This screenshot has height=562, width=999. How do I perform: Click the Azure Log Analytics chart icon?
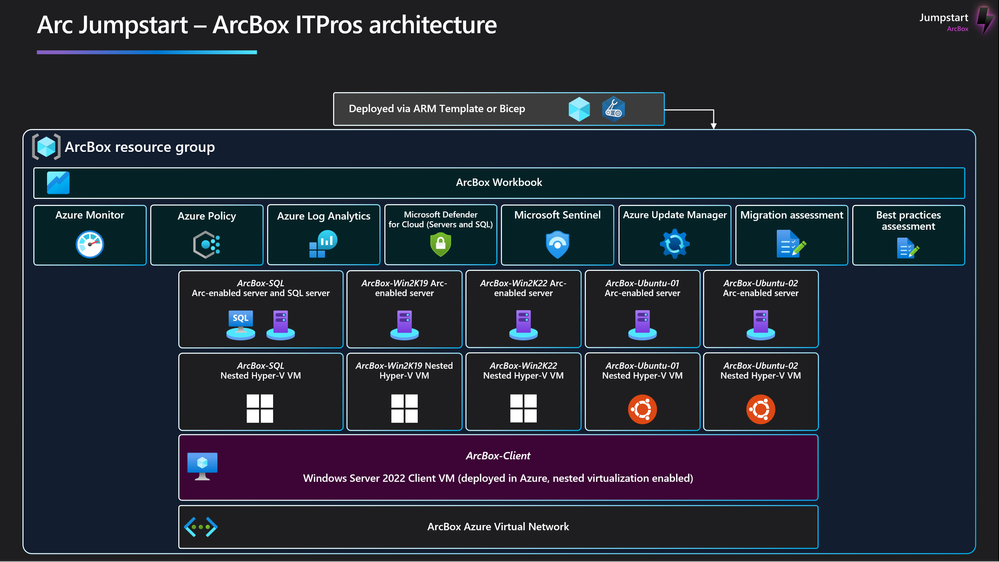pos(323,245)
